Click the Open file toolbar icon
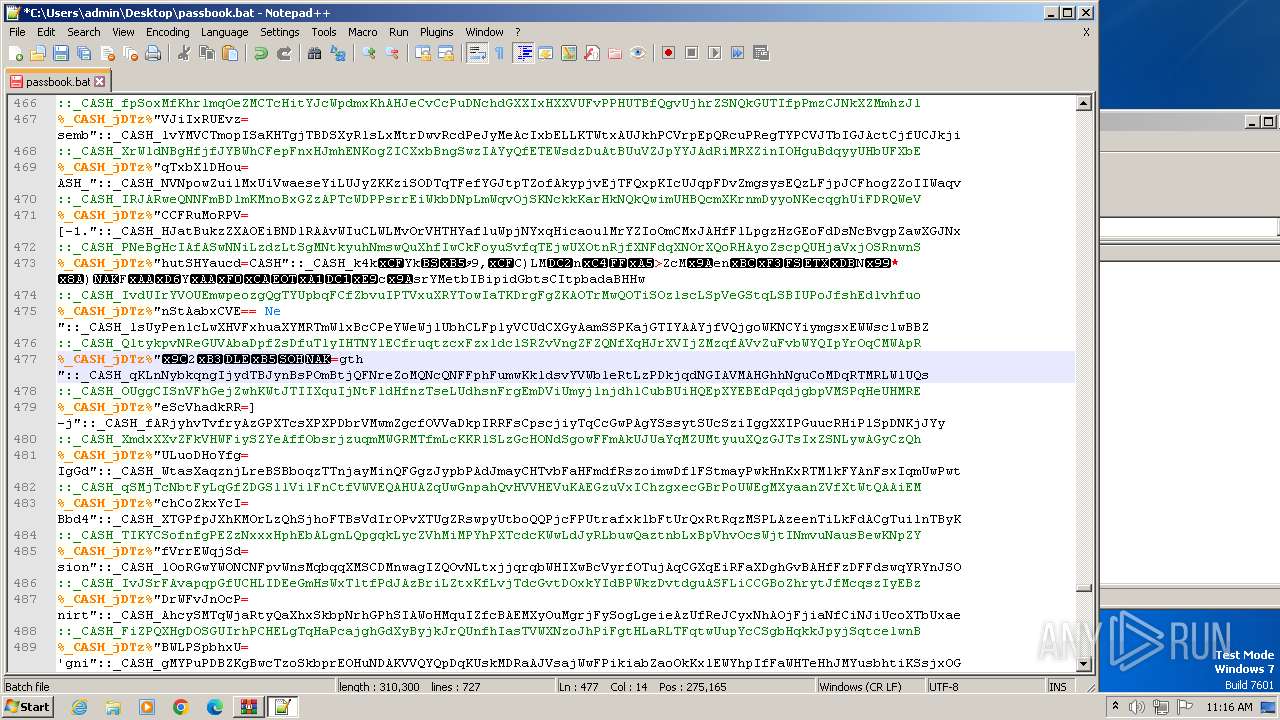Image resolution: width=1280 pixels, height=720 pixels. tap(38, 53)
